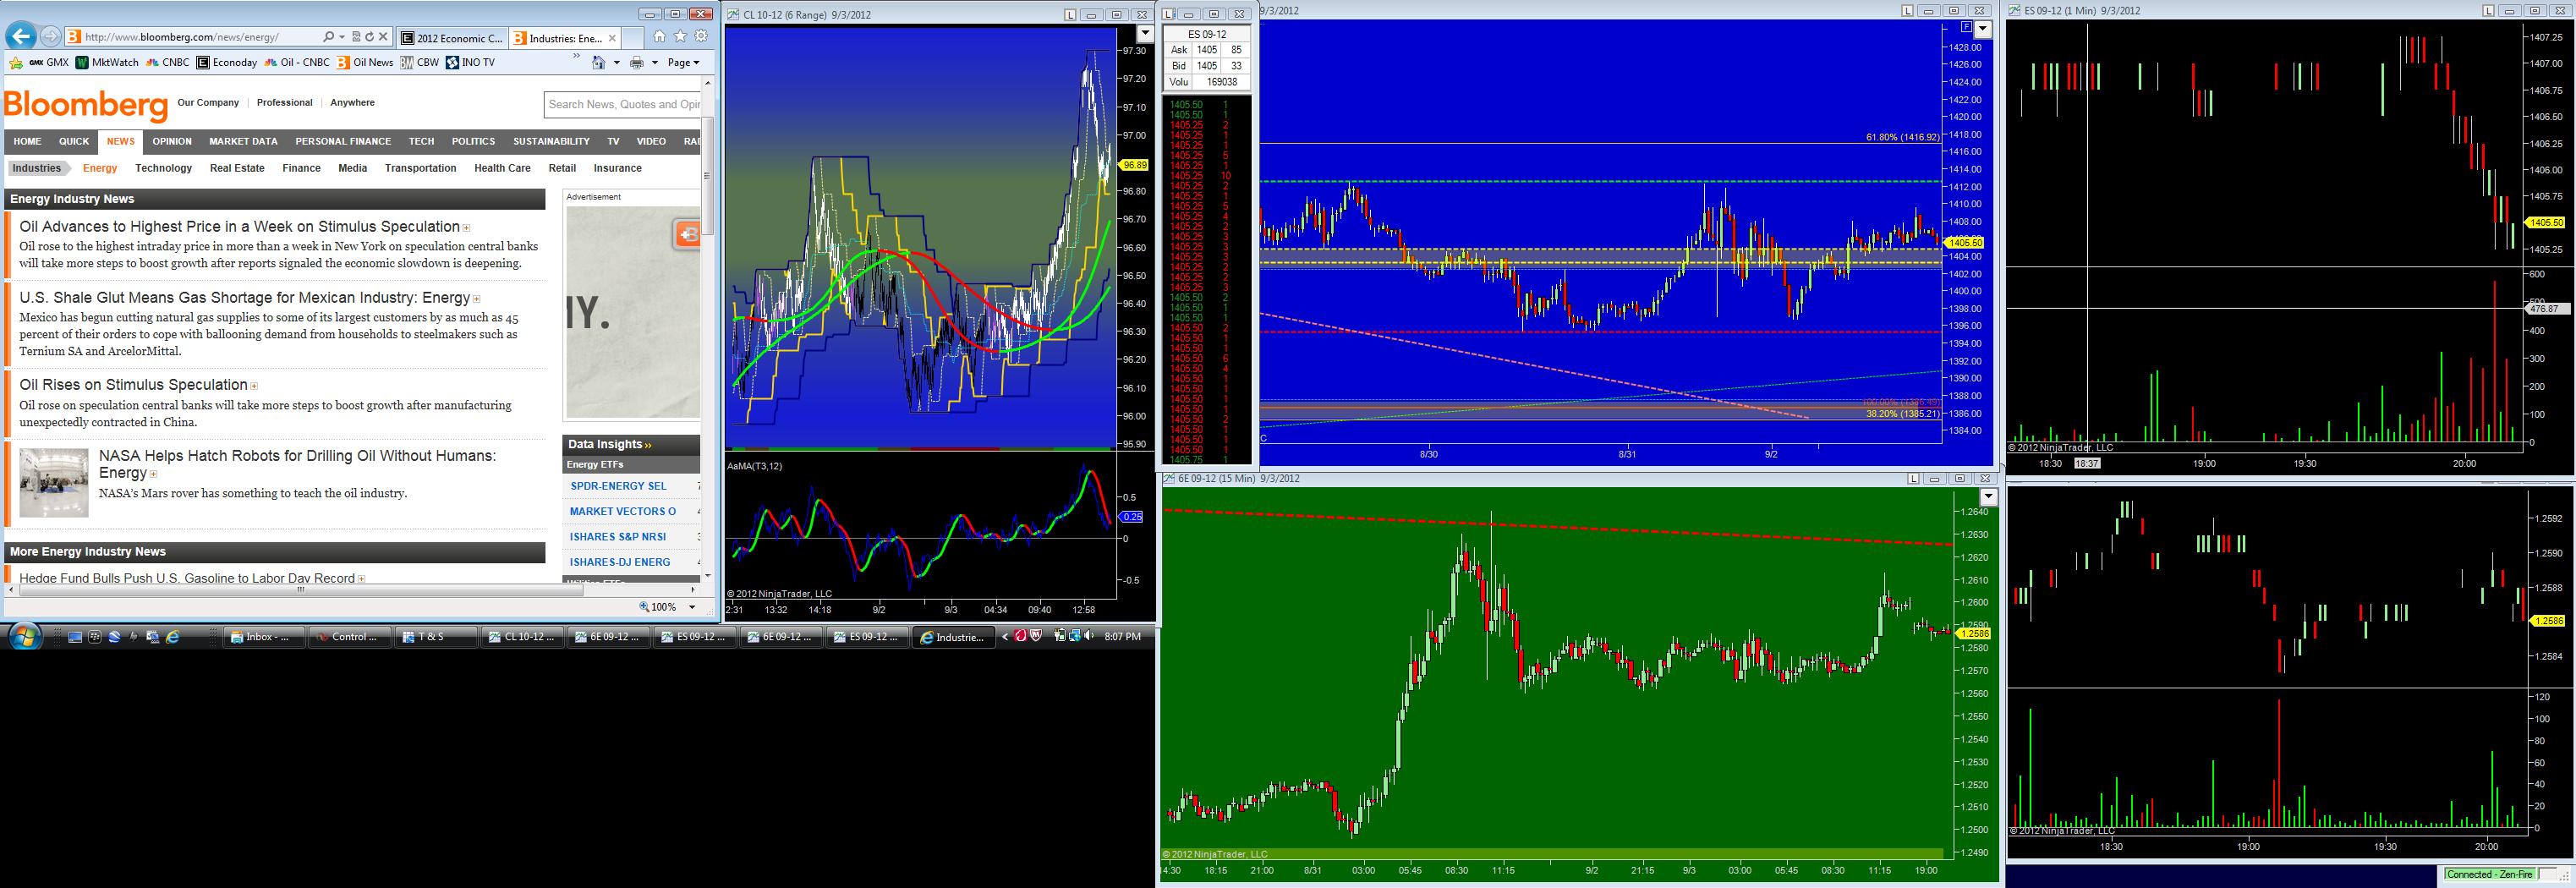
Task: Toggle the L link button on blue ES chart
Action: (x=1907, y=10)
